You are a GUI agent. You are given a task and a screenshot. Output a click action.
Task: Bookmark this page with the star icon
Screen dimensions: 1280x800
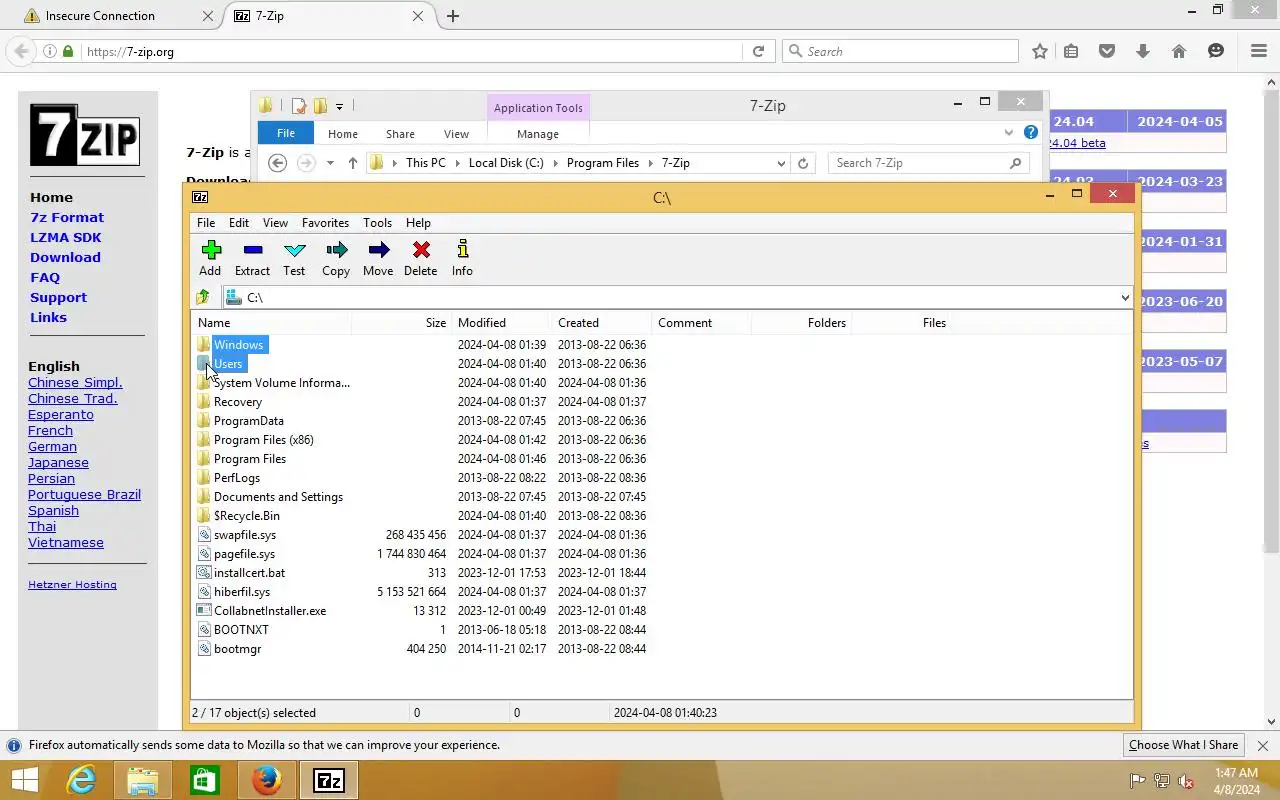point(1040,51)
